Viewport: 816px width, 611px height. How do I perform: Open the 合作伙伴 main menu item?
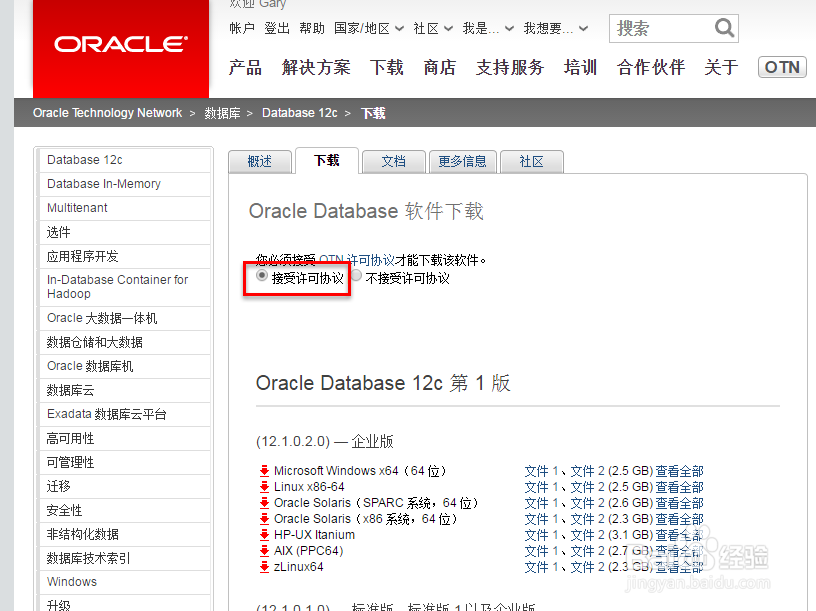click(651, 68)
